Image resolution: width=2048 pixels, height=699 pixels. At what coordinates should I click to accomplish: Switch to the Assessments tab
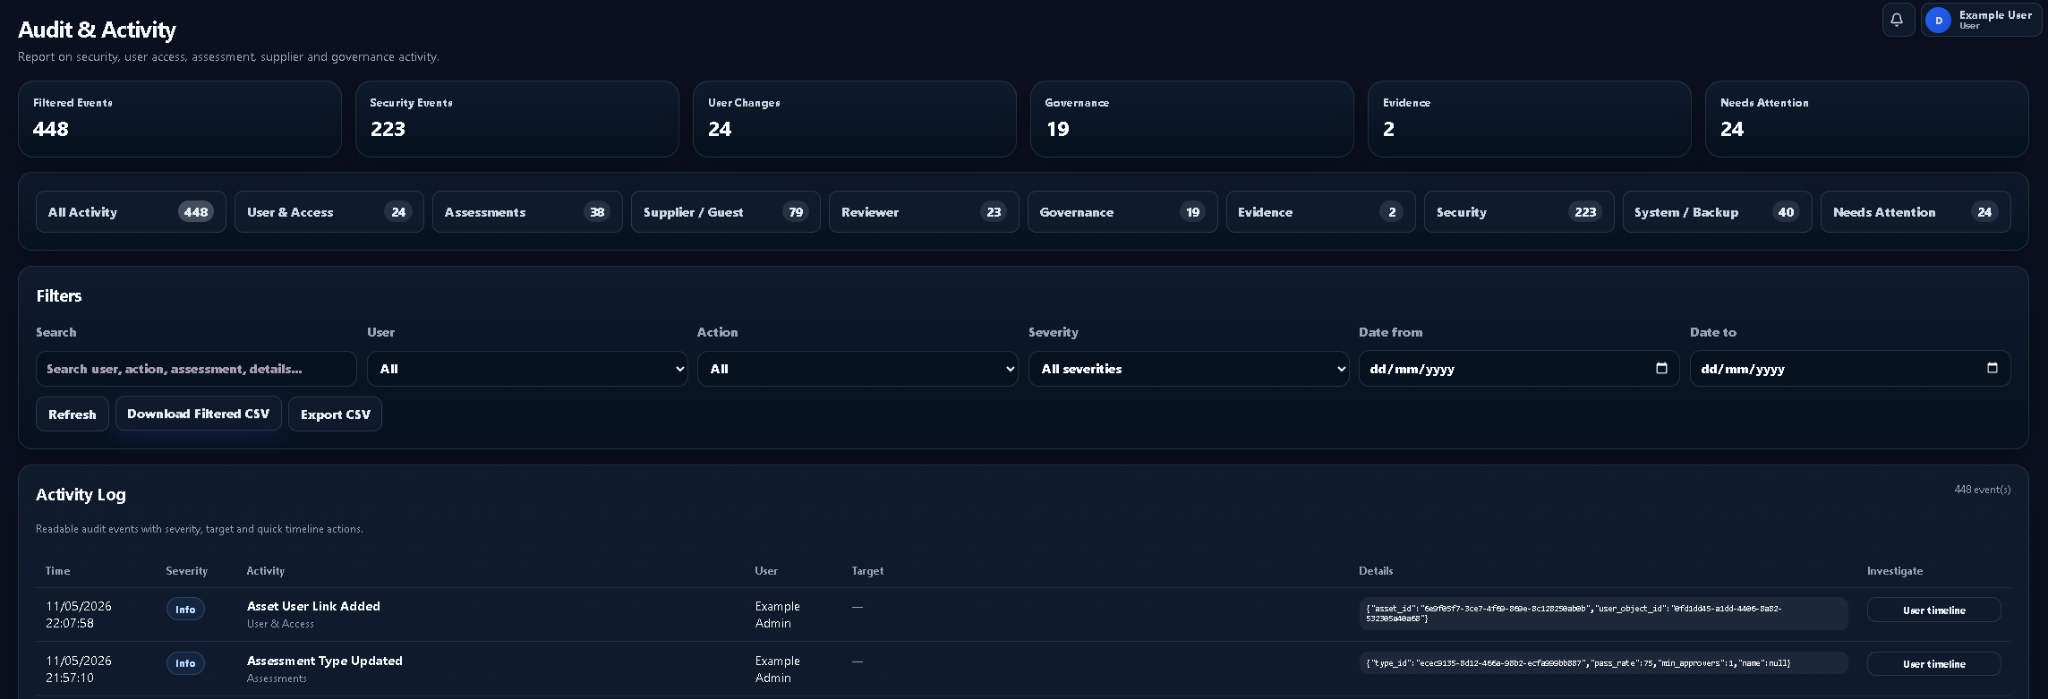coord(527,212)
